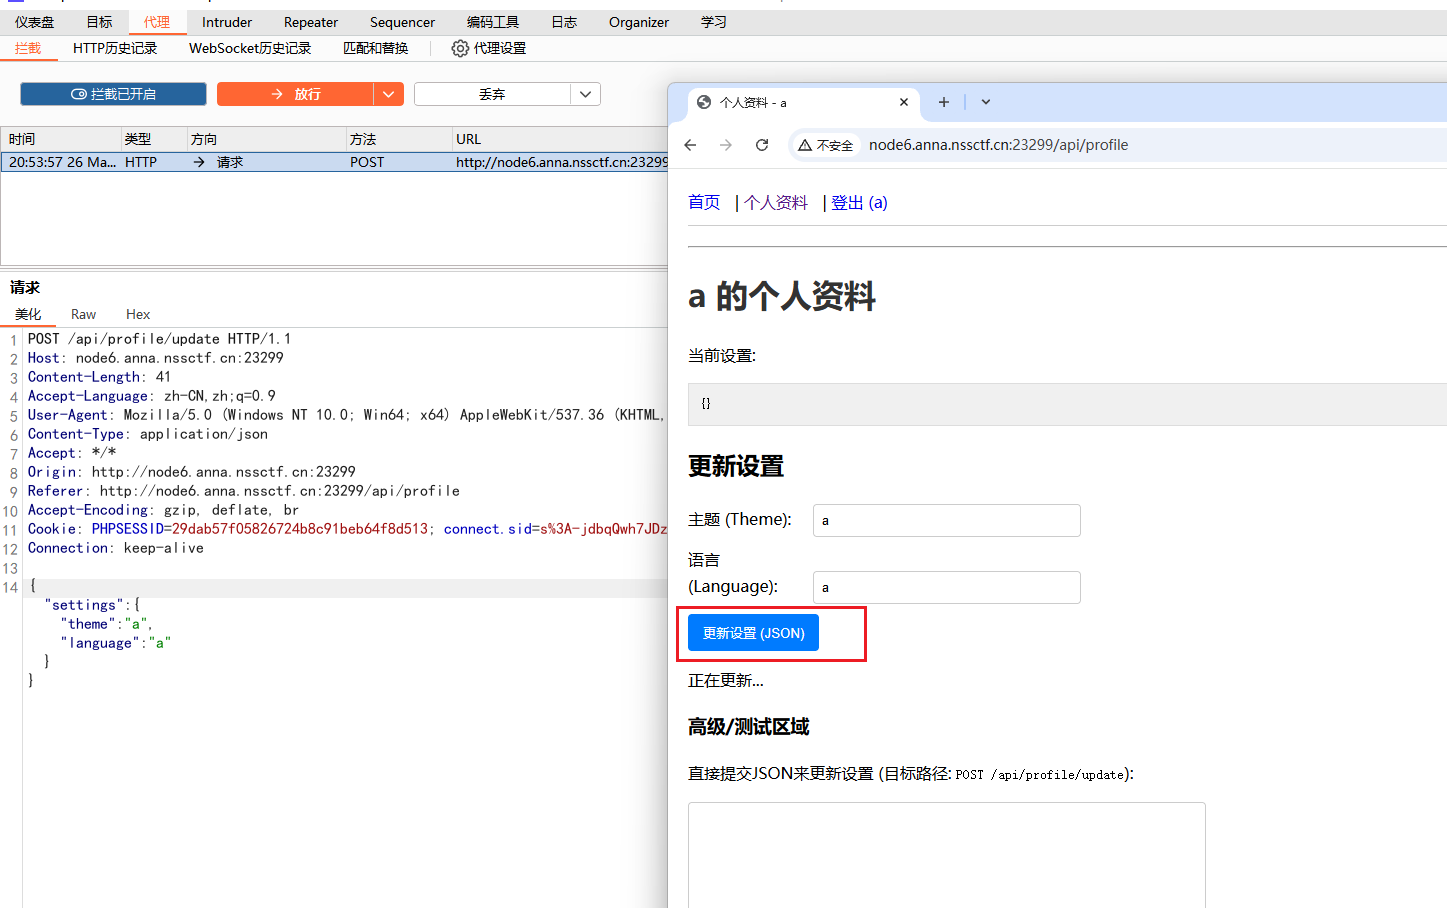This screenshot has height=908, width=1447.
Task: Open the HTTP历史记录 sub-tab
Action: 115,48
